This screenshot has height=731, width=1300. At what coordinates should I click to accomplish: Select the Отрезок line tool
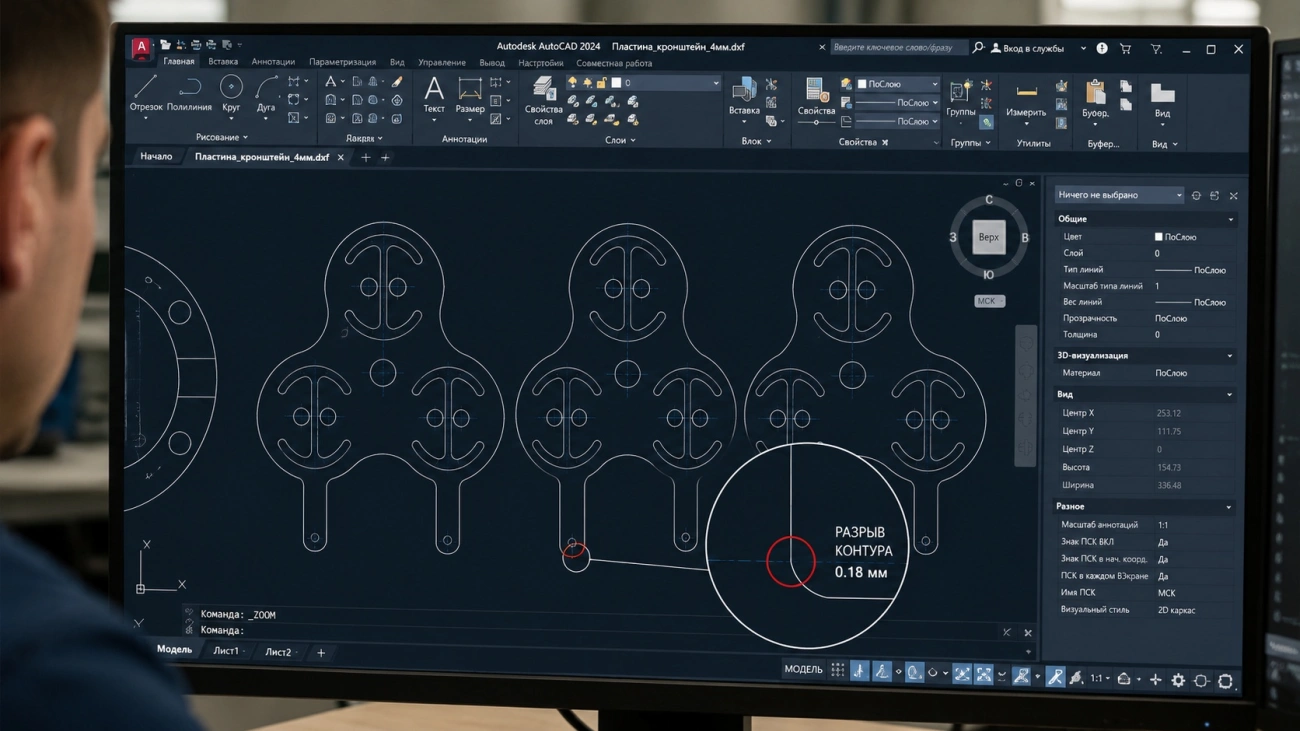click(x=146, y=93)
